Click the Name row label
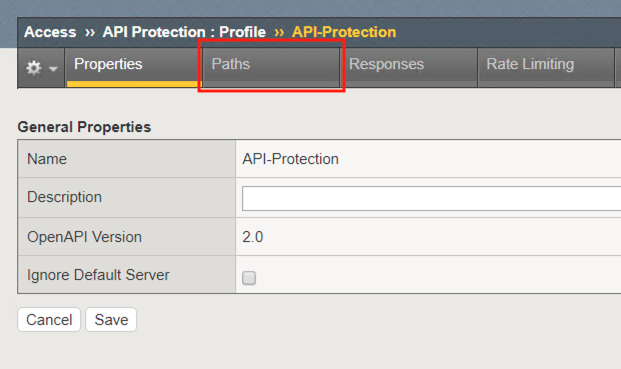The height and width of the screenshot is (369, 621). click(47, 159)
